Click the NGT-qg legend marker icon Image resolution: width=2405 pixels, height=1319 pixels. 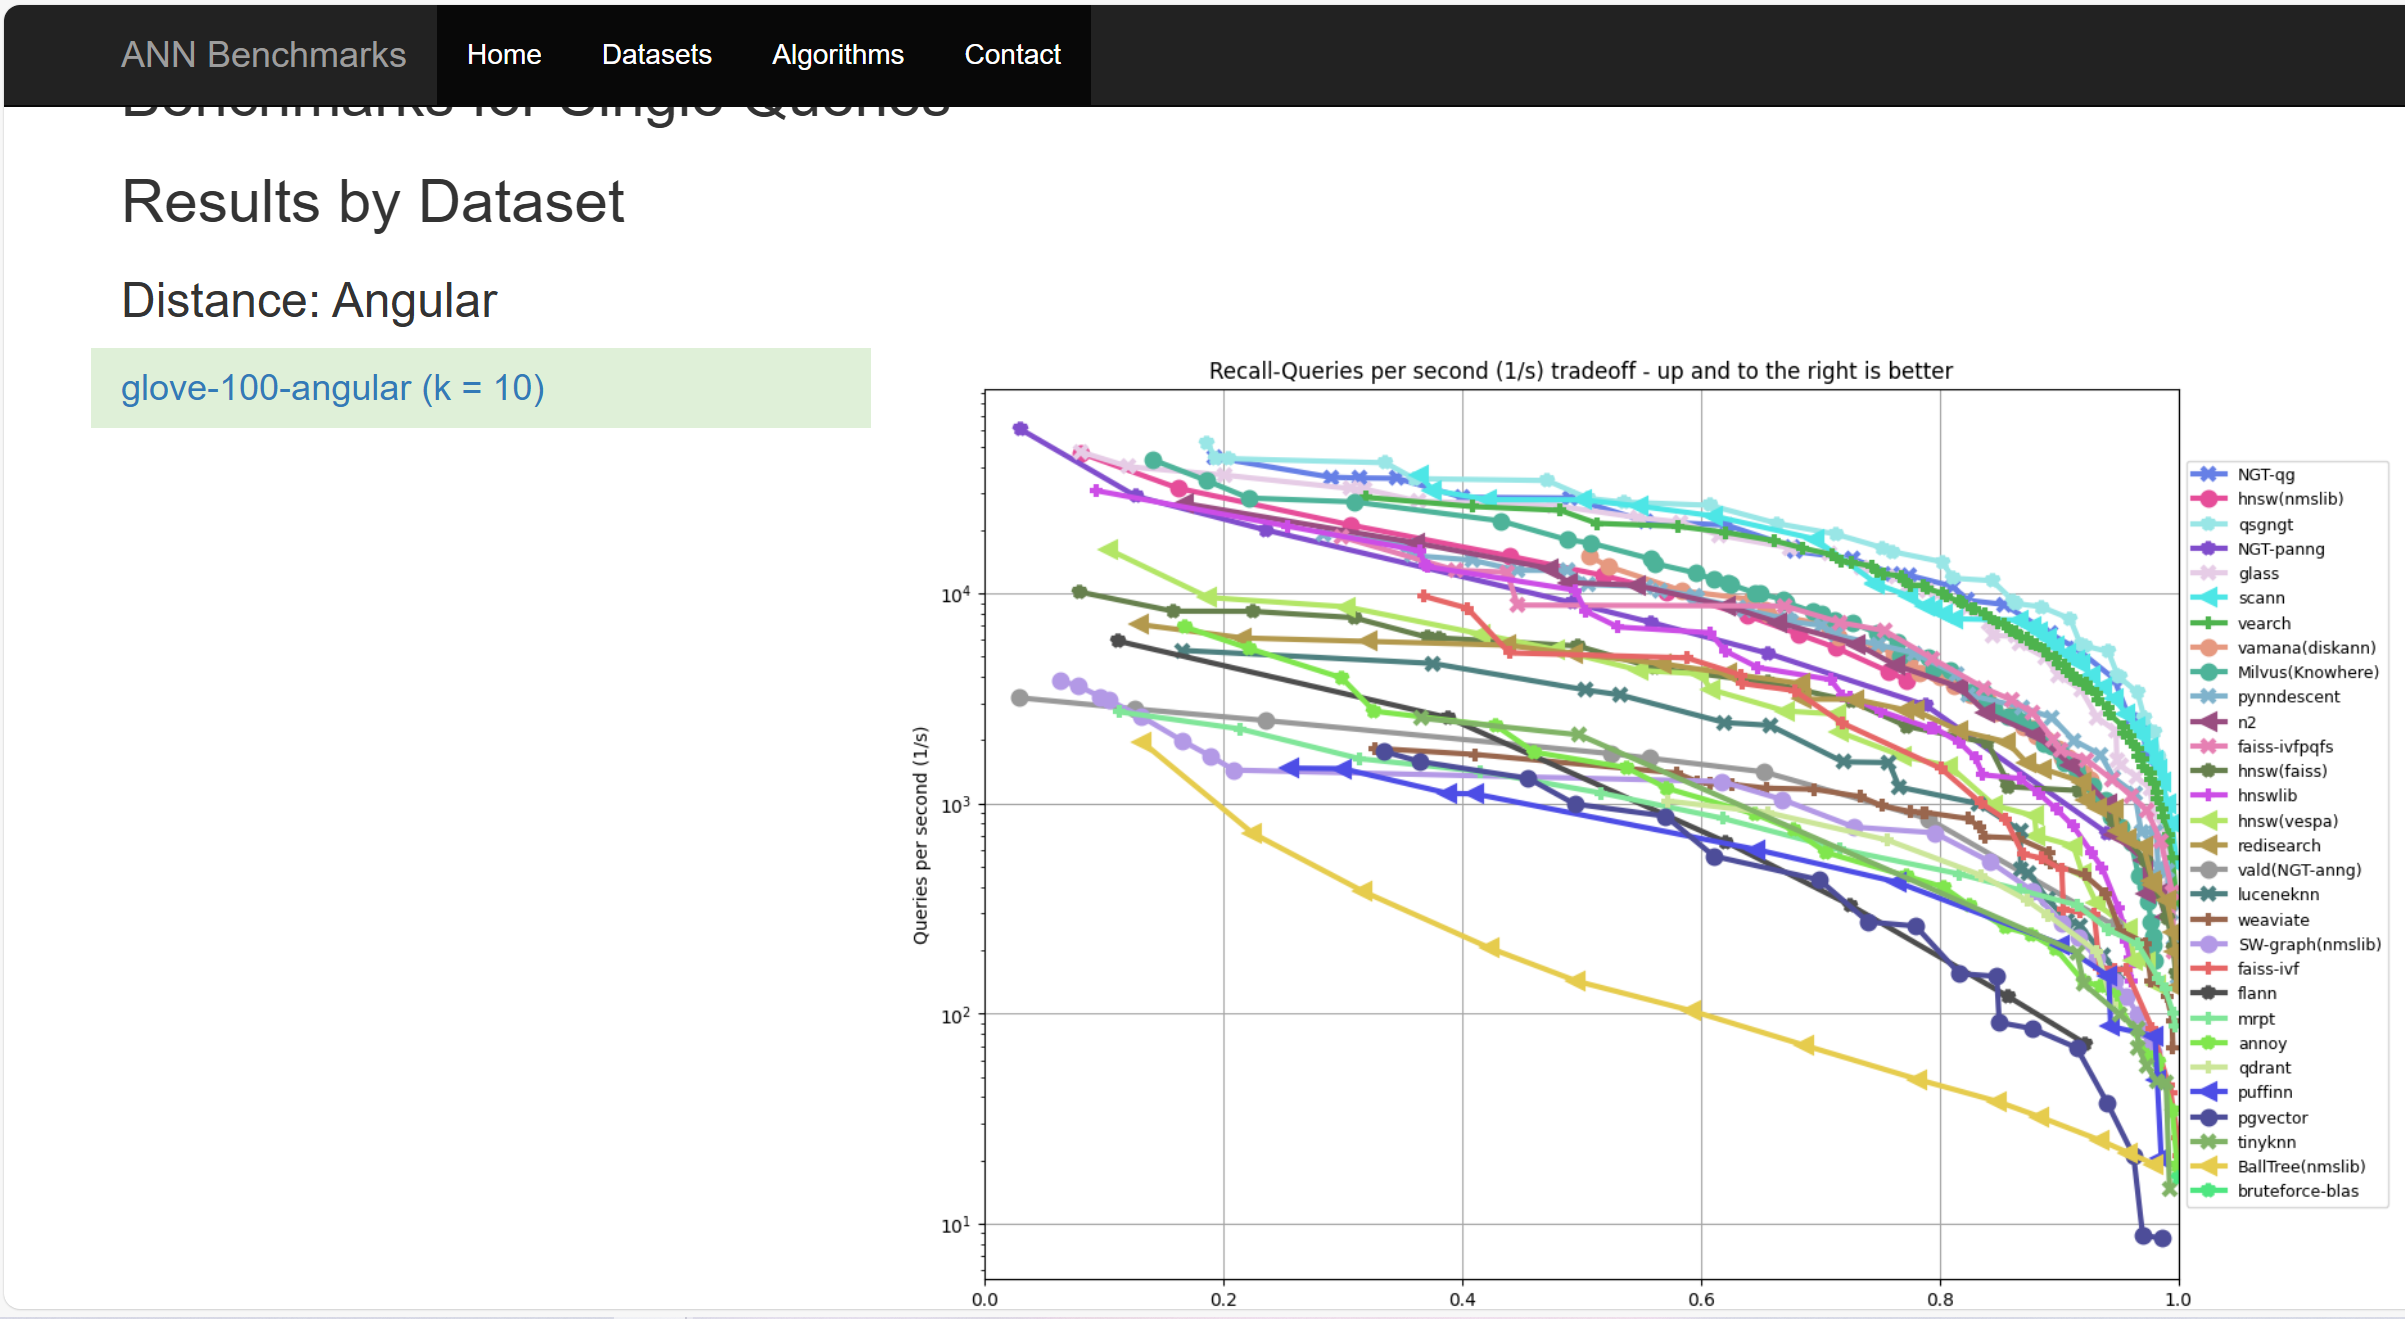[x=2209, y=474]
